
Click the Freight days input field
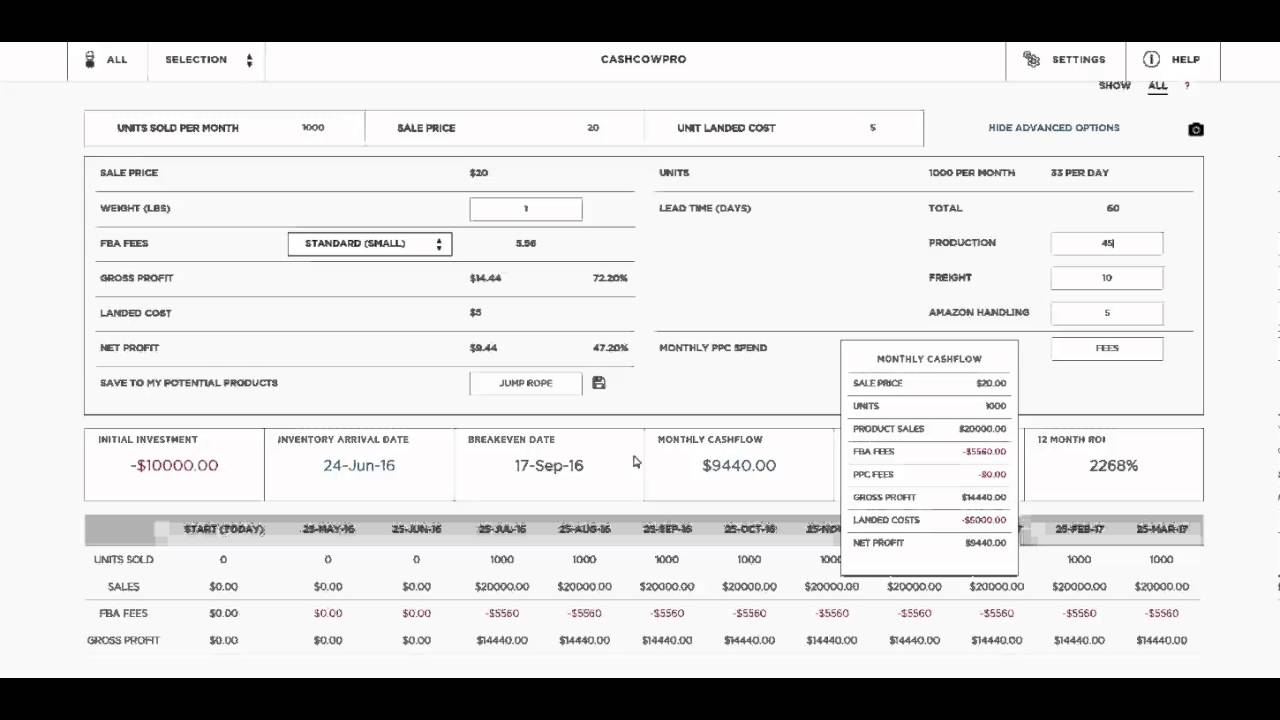point(1107,278)
